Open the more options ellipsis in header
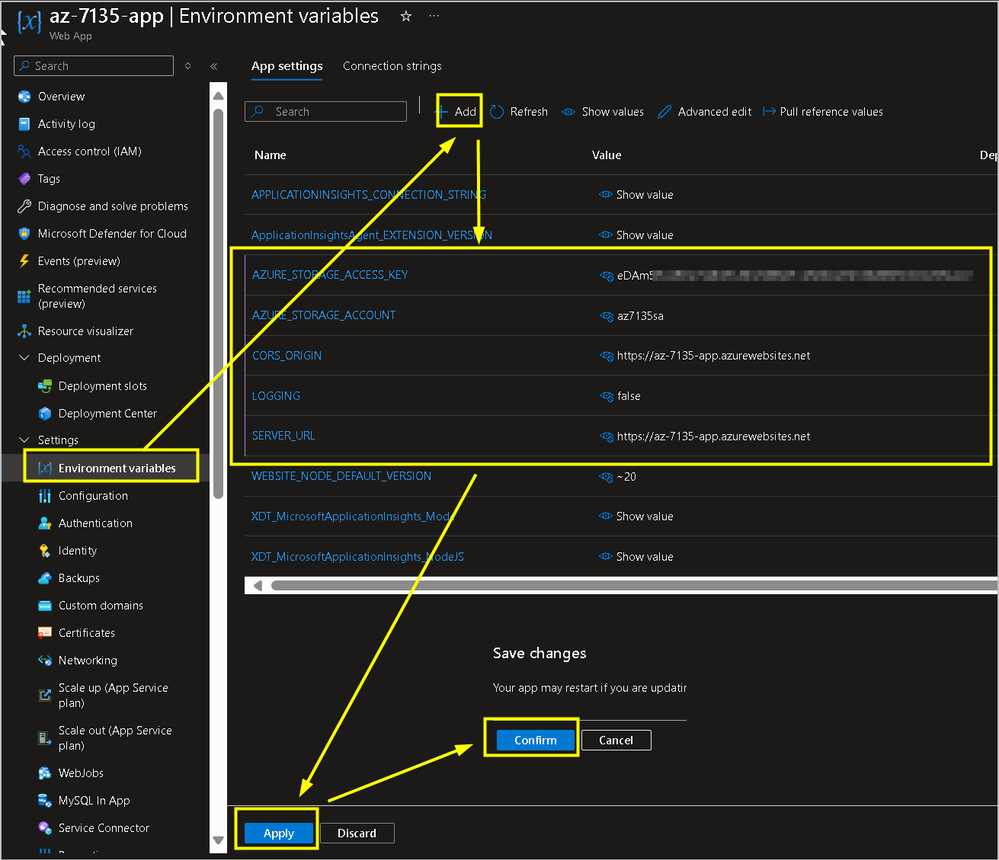Screen dimensions: 999x860 (434, 16)
